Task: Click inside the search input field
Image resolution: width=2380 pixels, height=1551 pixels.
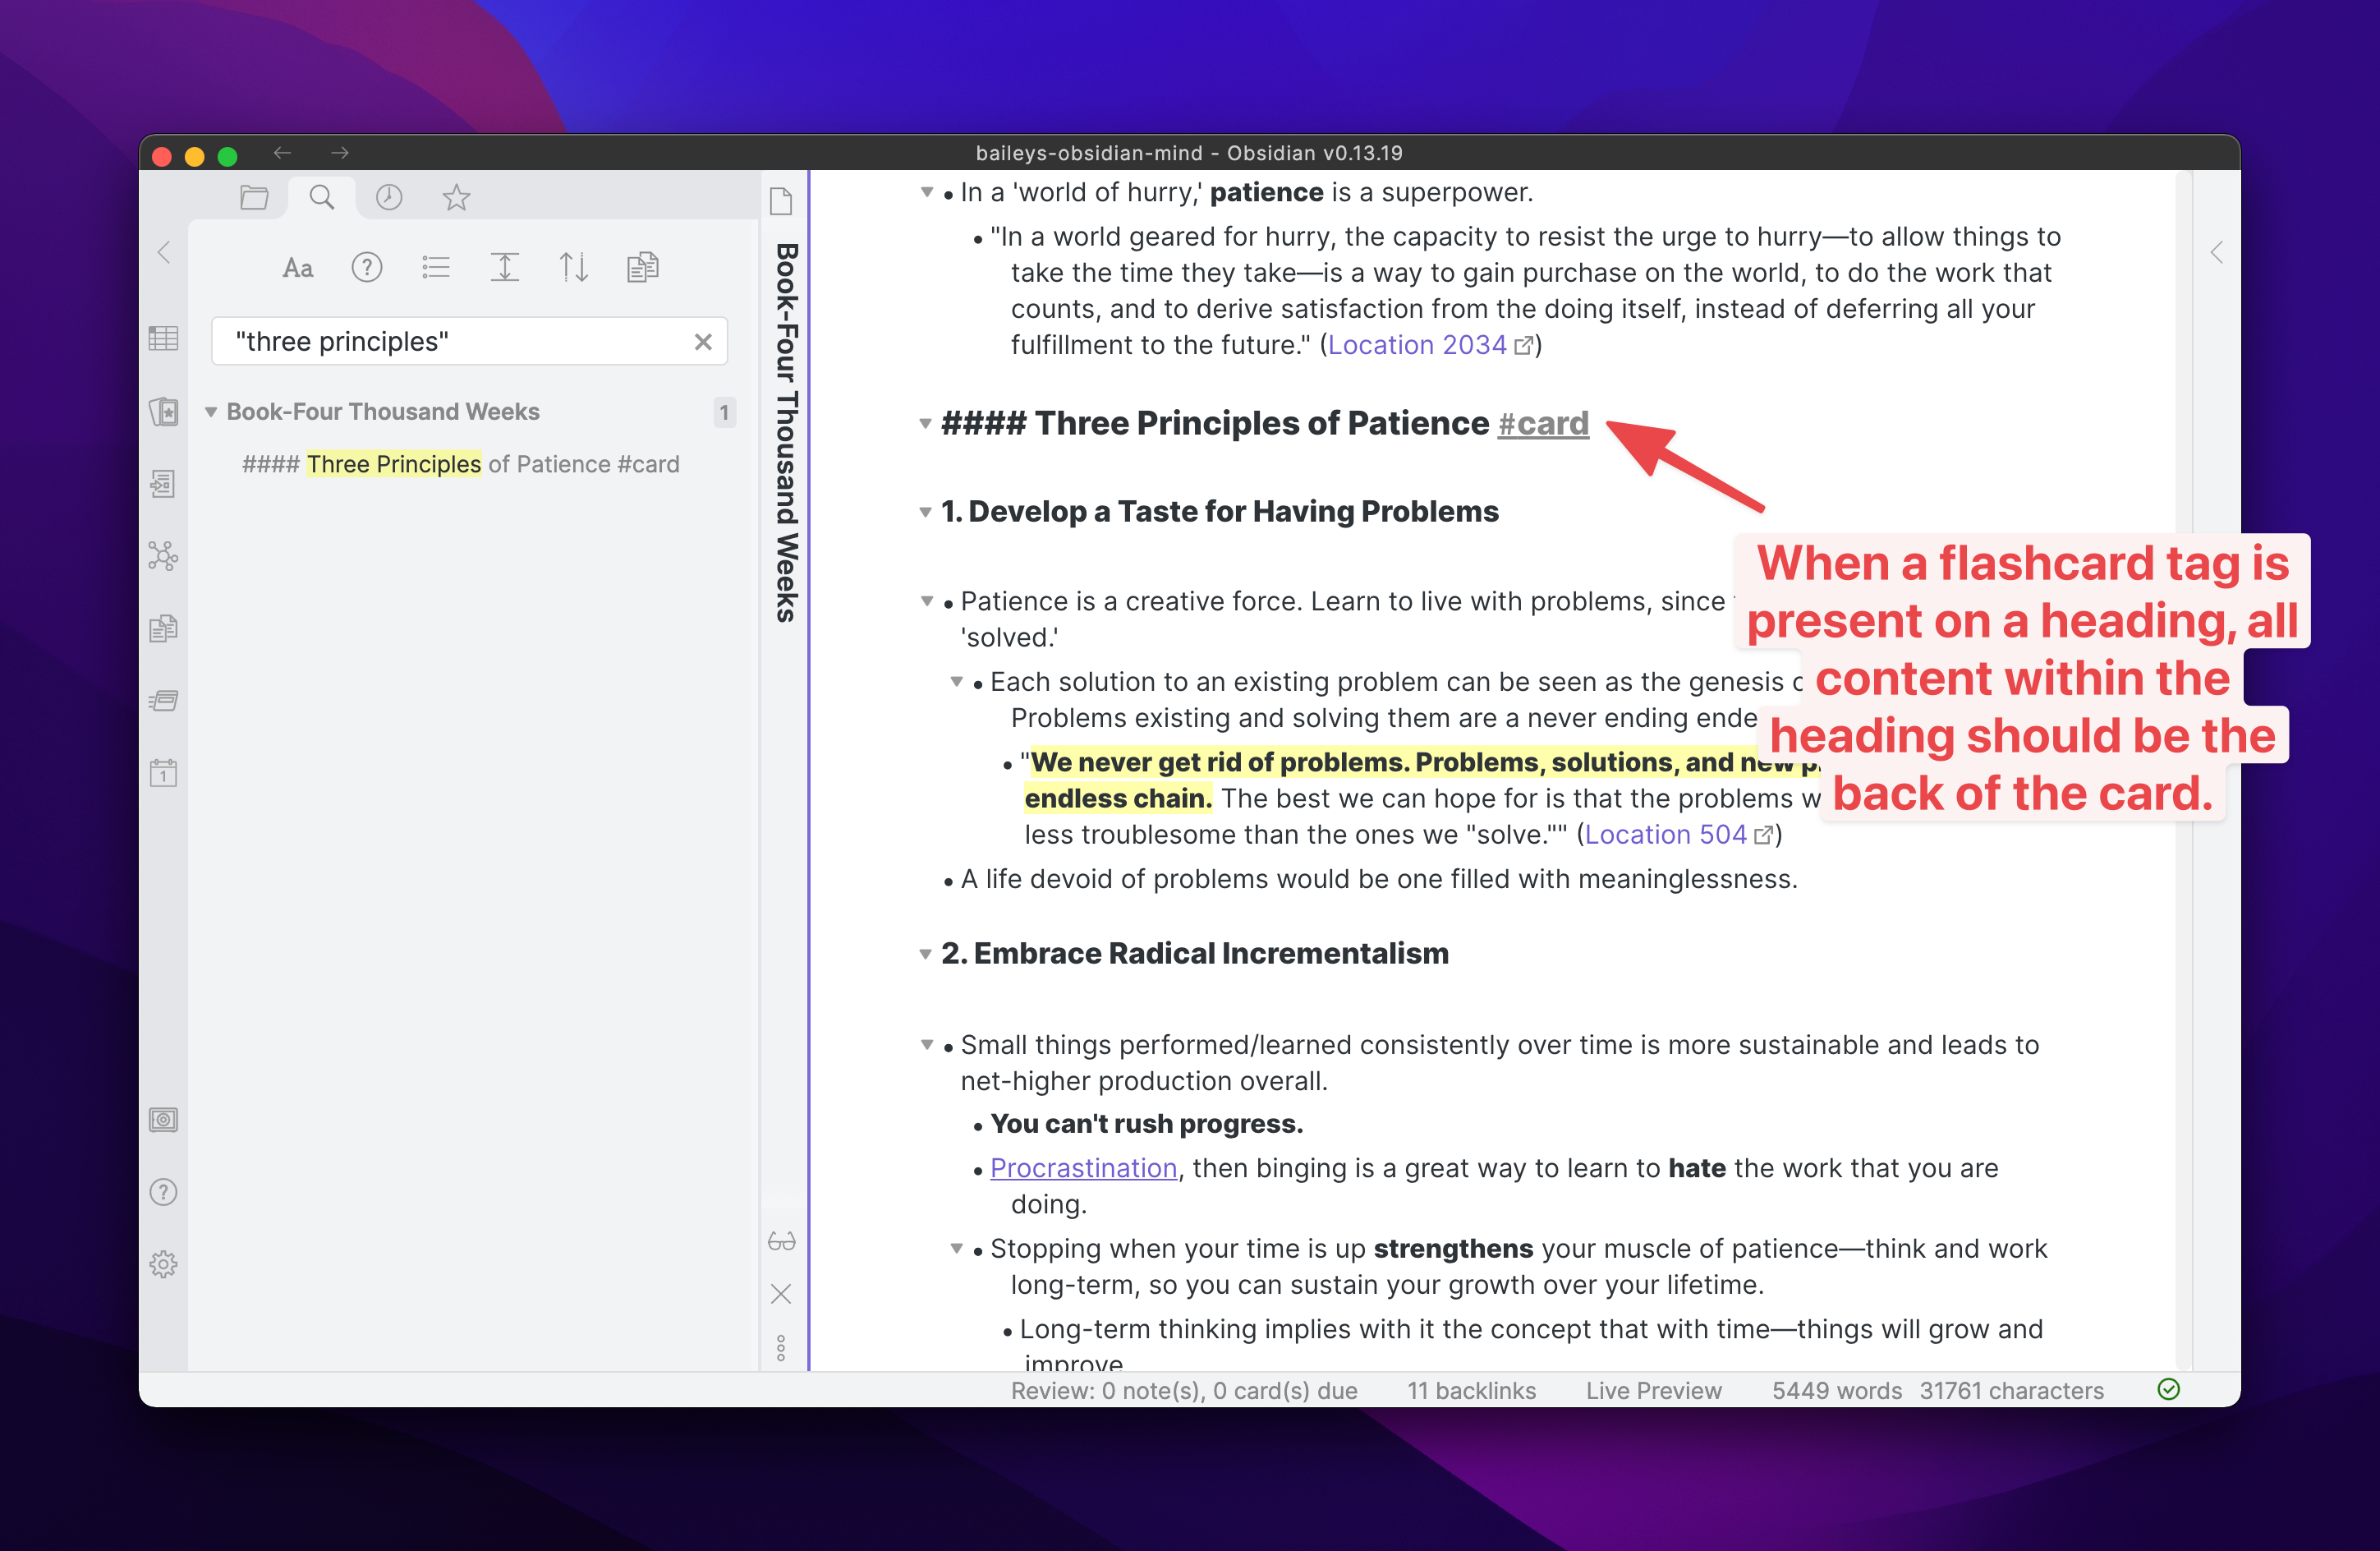Action: pyautogui.click(x=450, y=341)
